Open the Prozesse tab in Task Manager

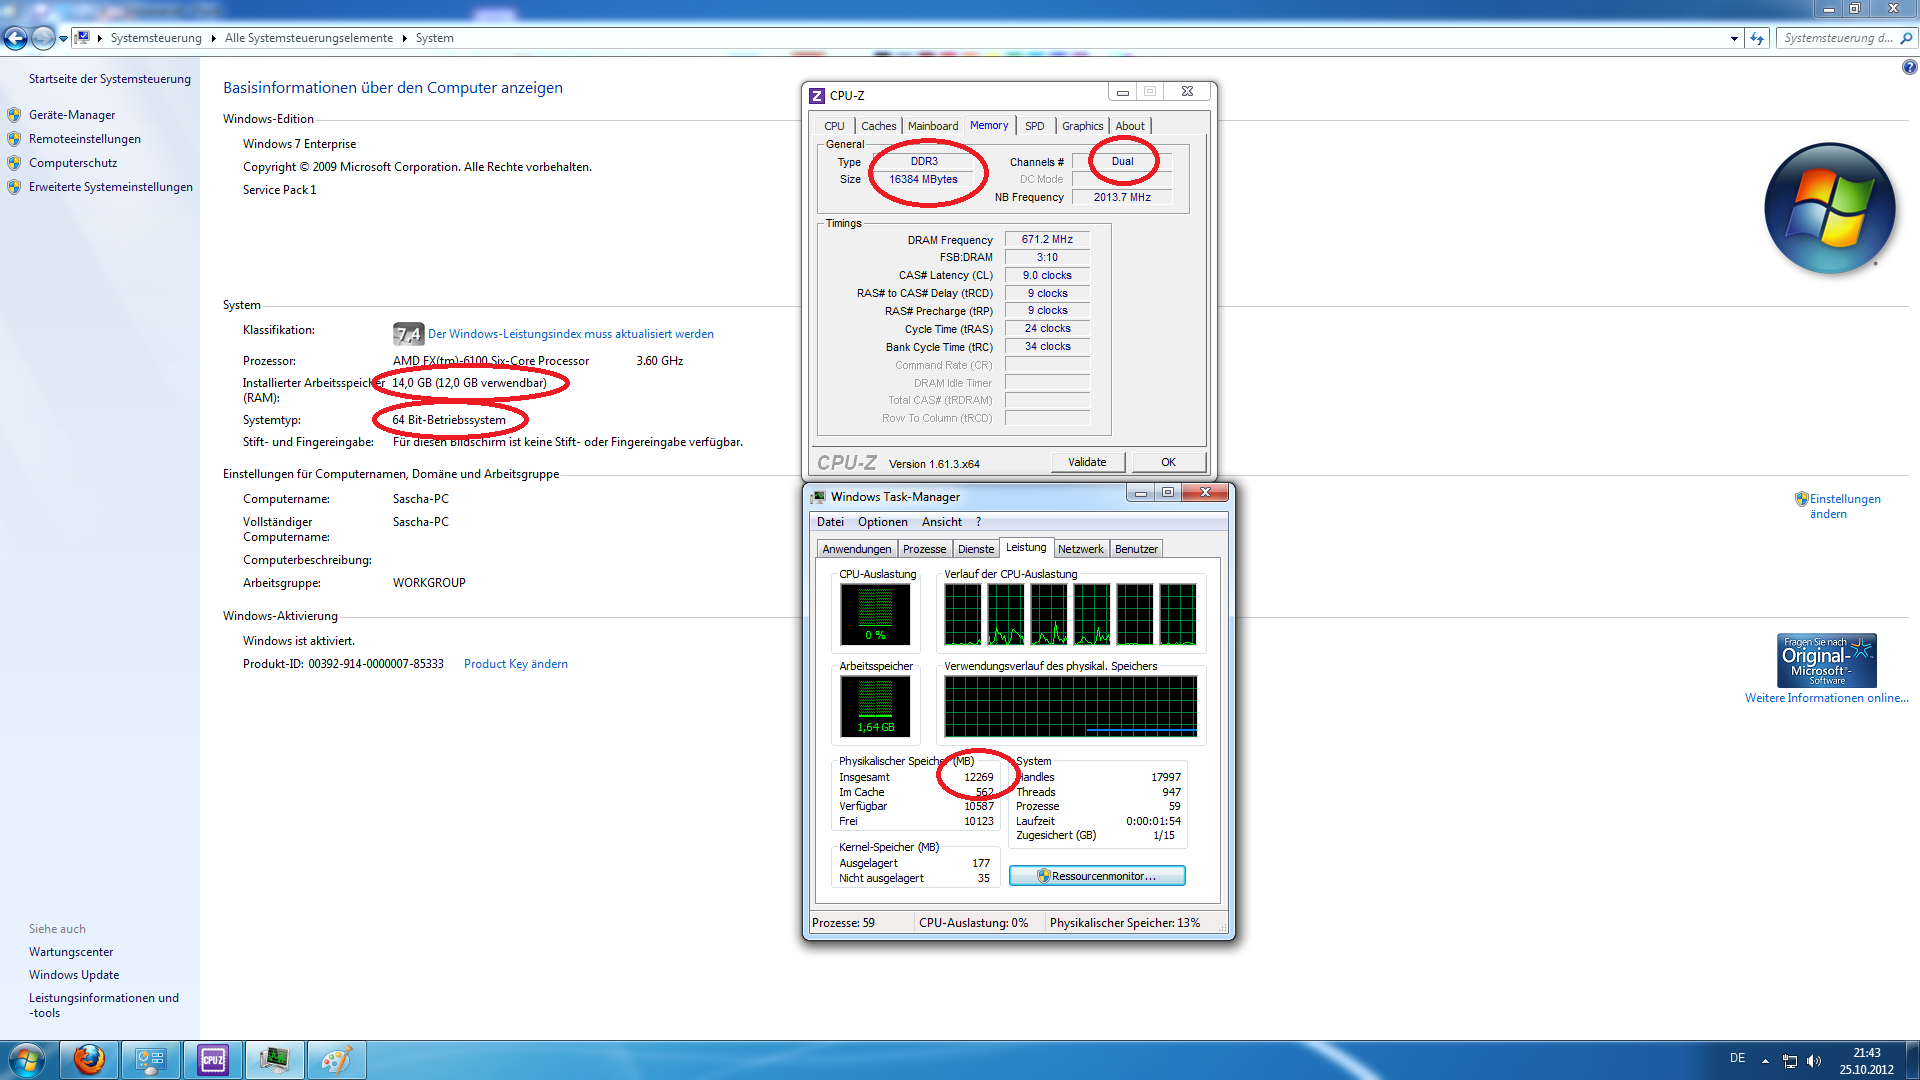[924, 549]
